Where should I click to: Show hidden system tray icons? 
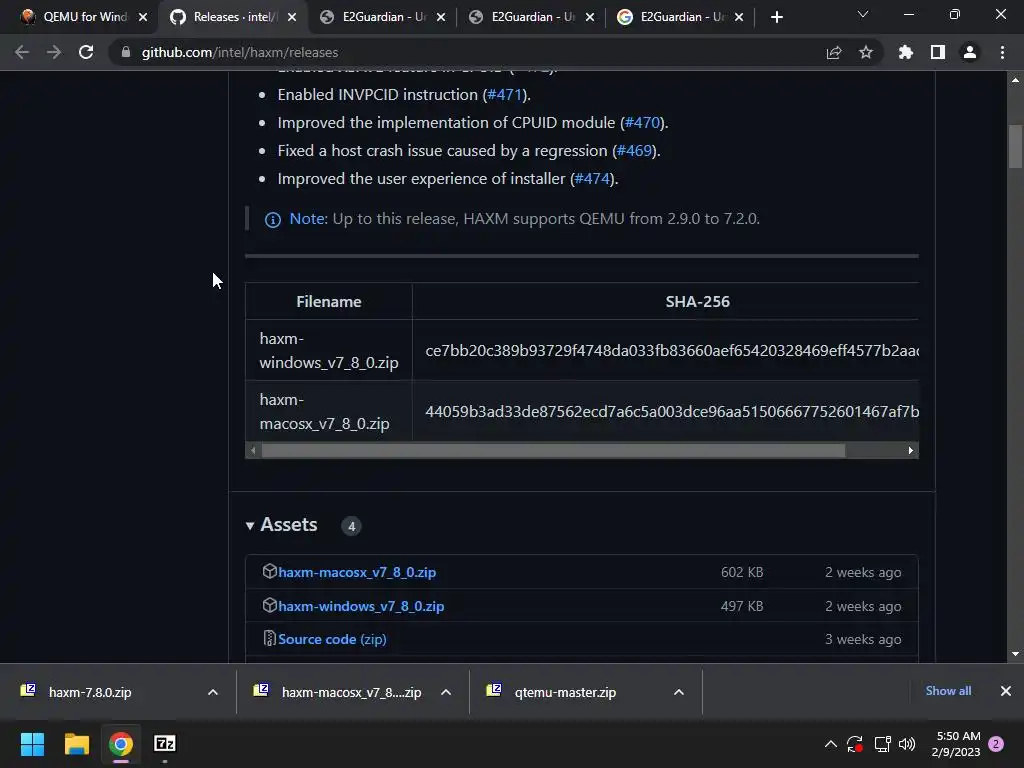831,744
